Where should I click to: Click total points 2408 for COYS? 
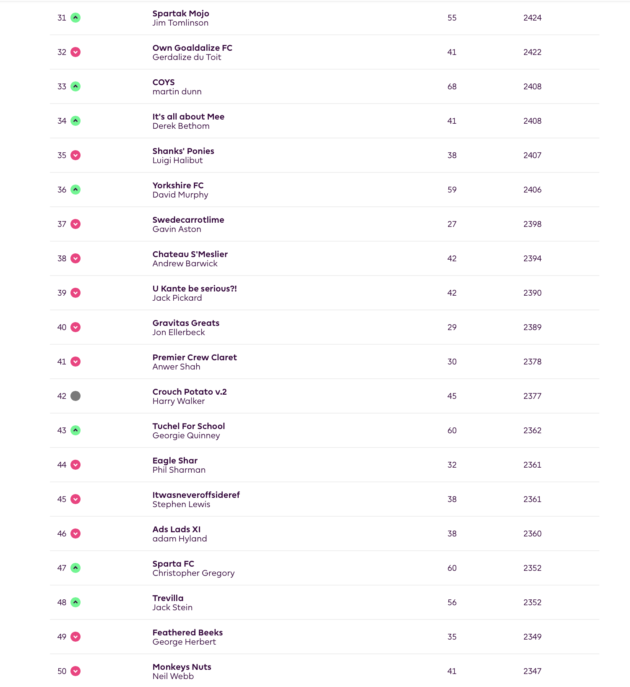coord(532,87)
